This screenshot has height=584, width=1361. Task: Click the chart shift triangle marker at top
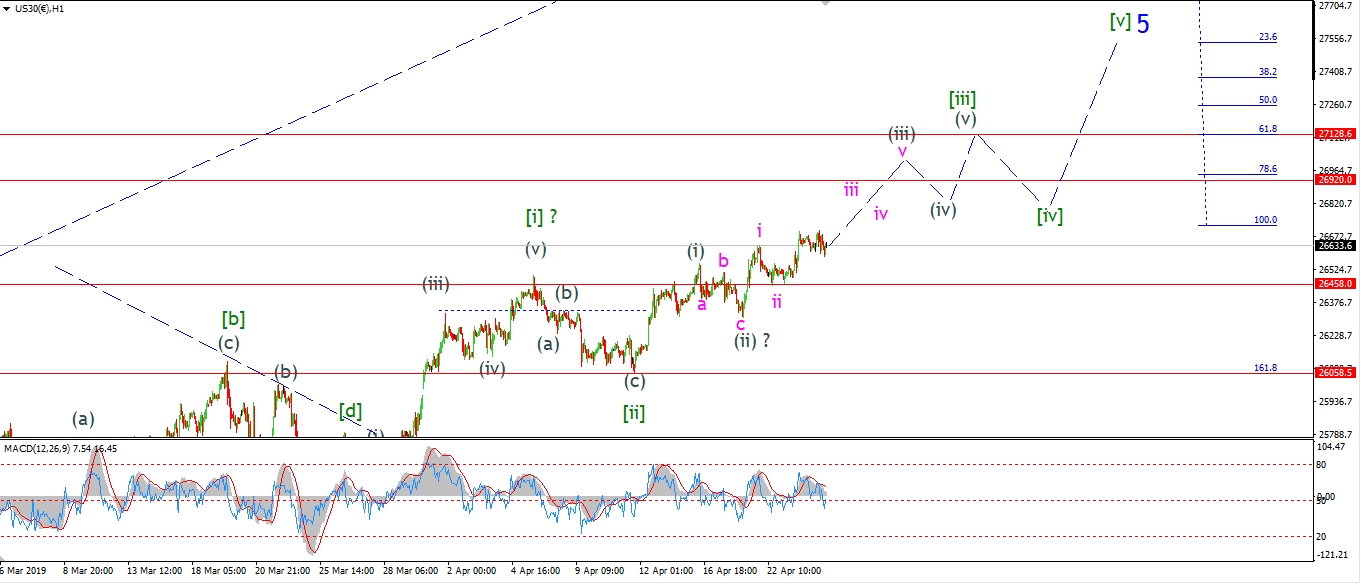pyautogui.click(x=825, y=4)
